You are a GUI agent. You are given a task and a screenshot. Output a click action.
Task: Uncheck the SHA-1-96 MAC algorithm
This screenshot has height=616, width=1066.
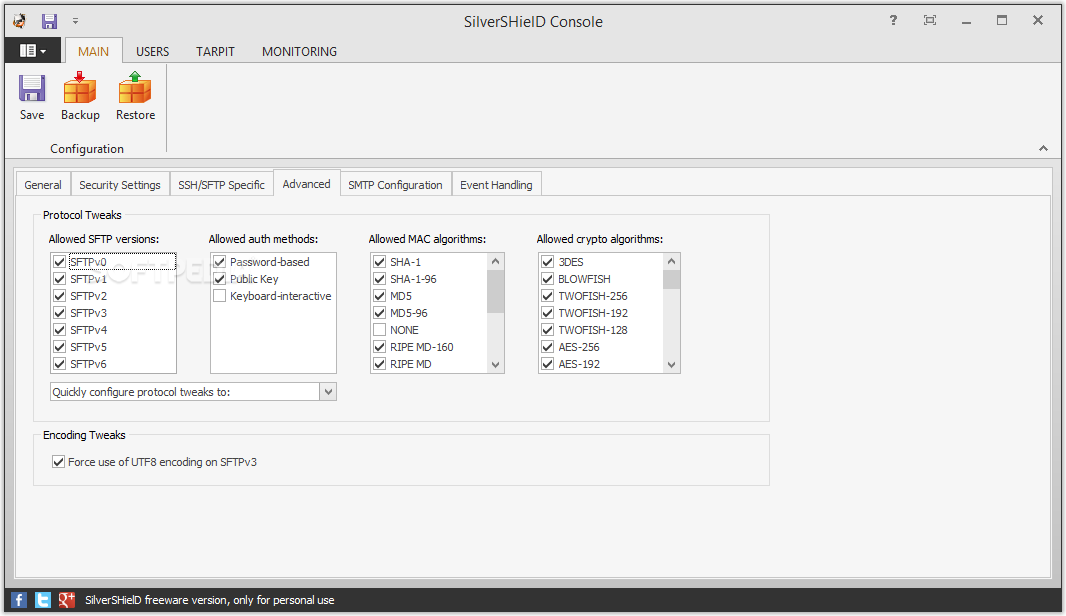point(380,279)
